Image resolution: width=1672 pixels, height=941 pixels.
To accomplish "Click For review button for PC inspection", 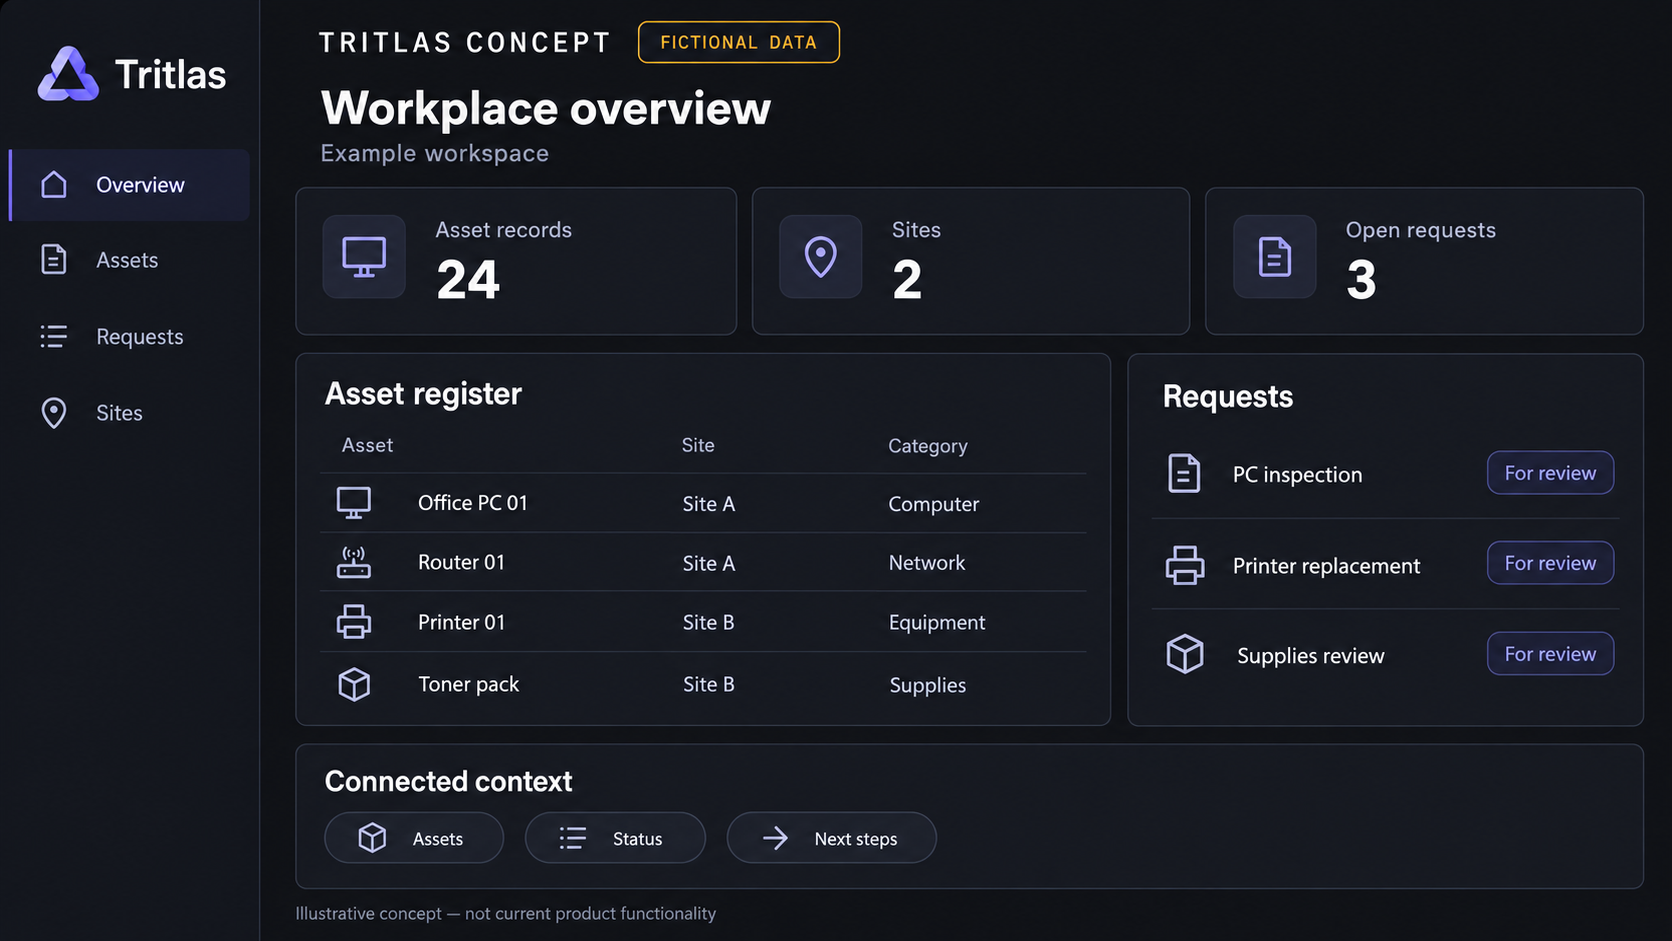I will pyautogui.click(x=1550, y=473).
